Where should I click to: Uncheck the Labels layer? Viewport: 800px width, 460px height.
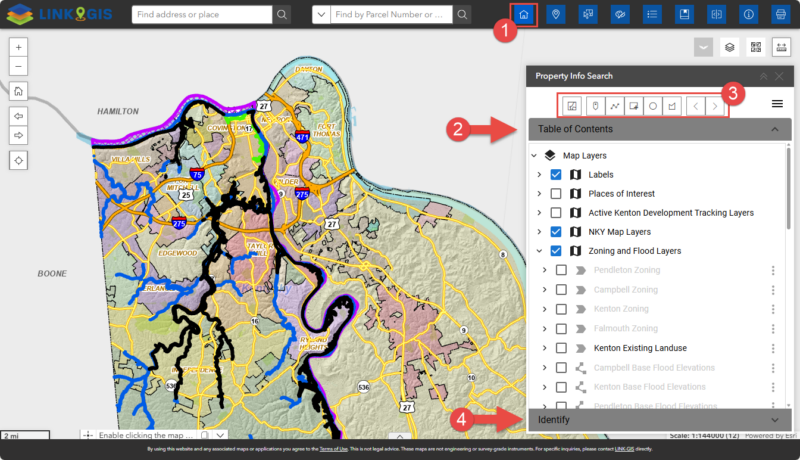(x=556, y=174)
